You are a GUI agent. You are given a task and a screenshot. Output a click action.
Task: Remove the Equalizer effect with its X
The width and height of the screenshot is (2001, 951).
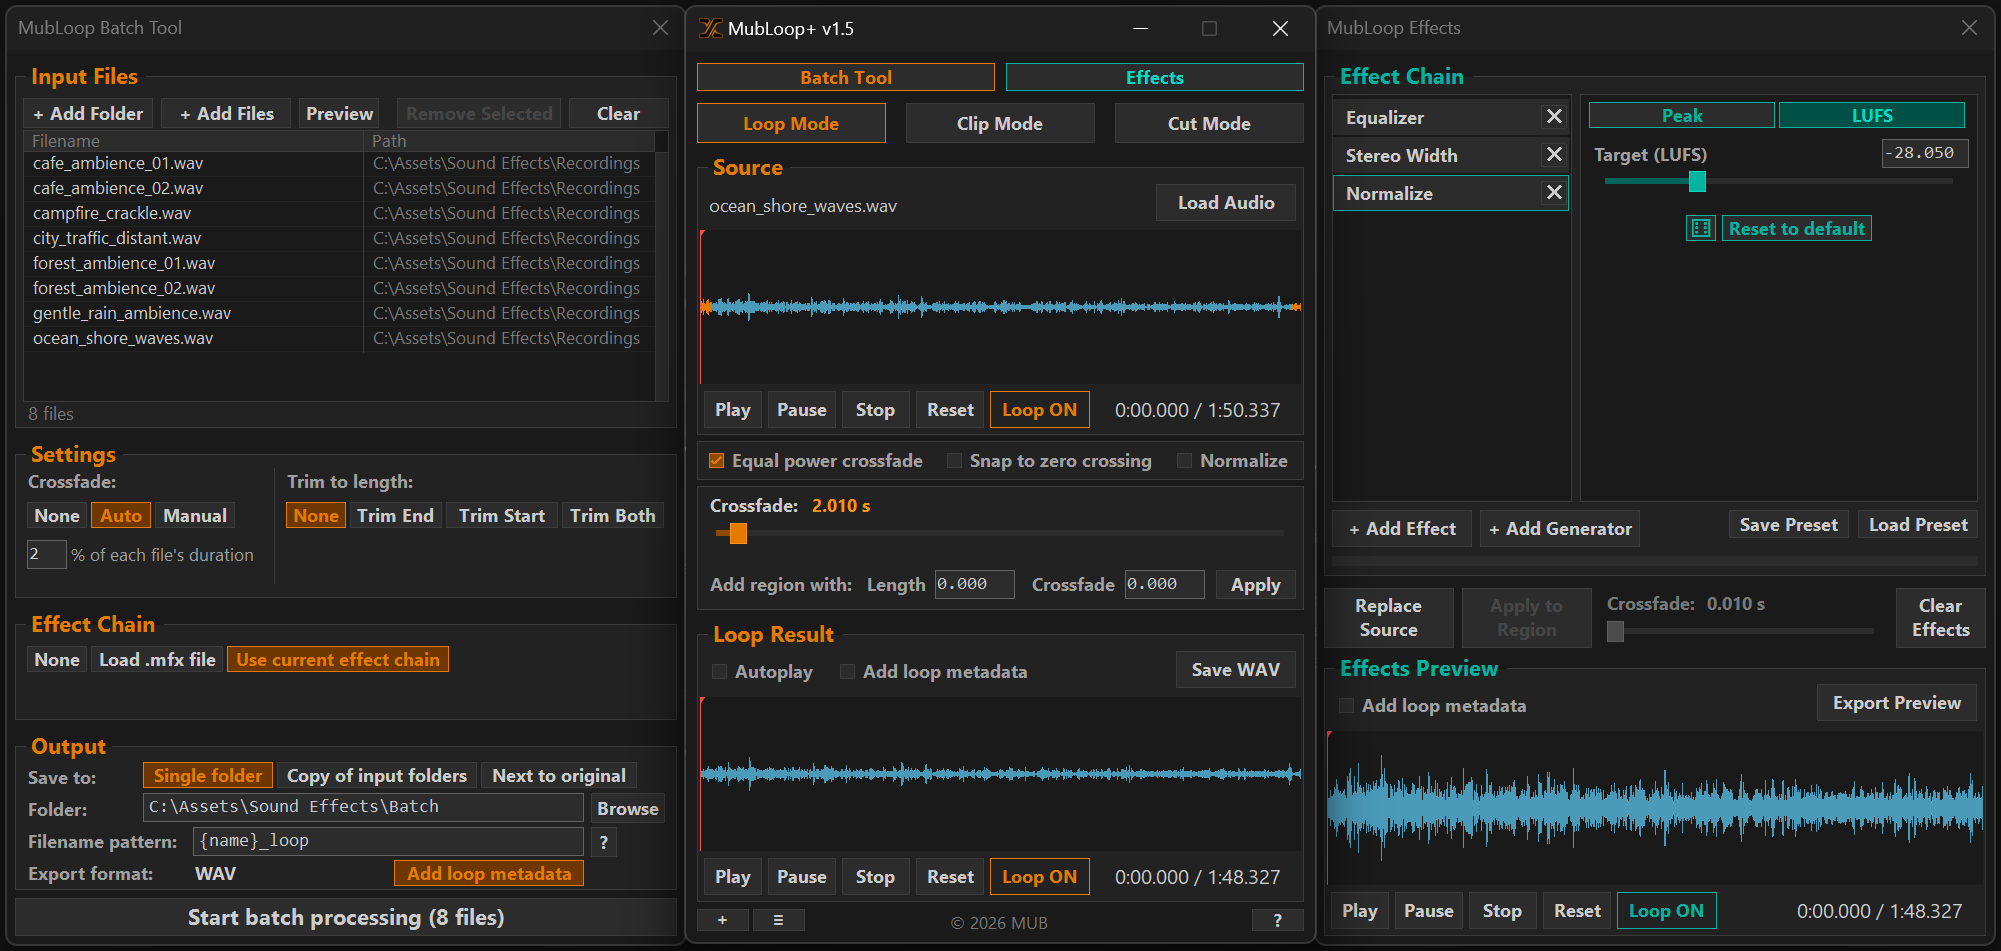coord(1554,117)
